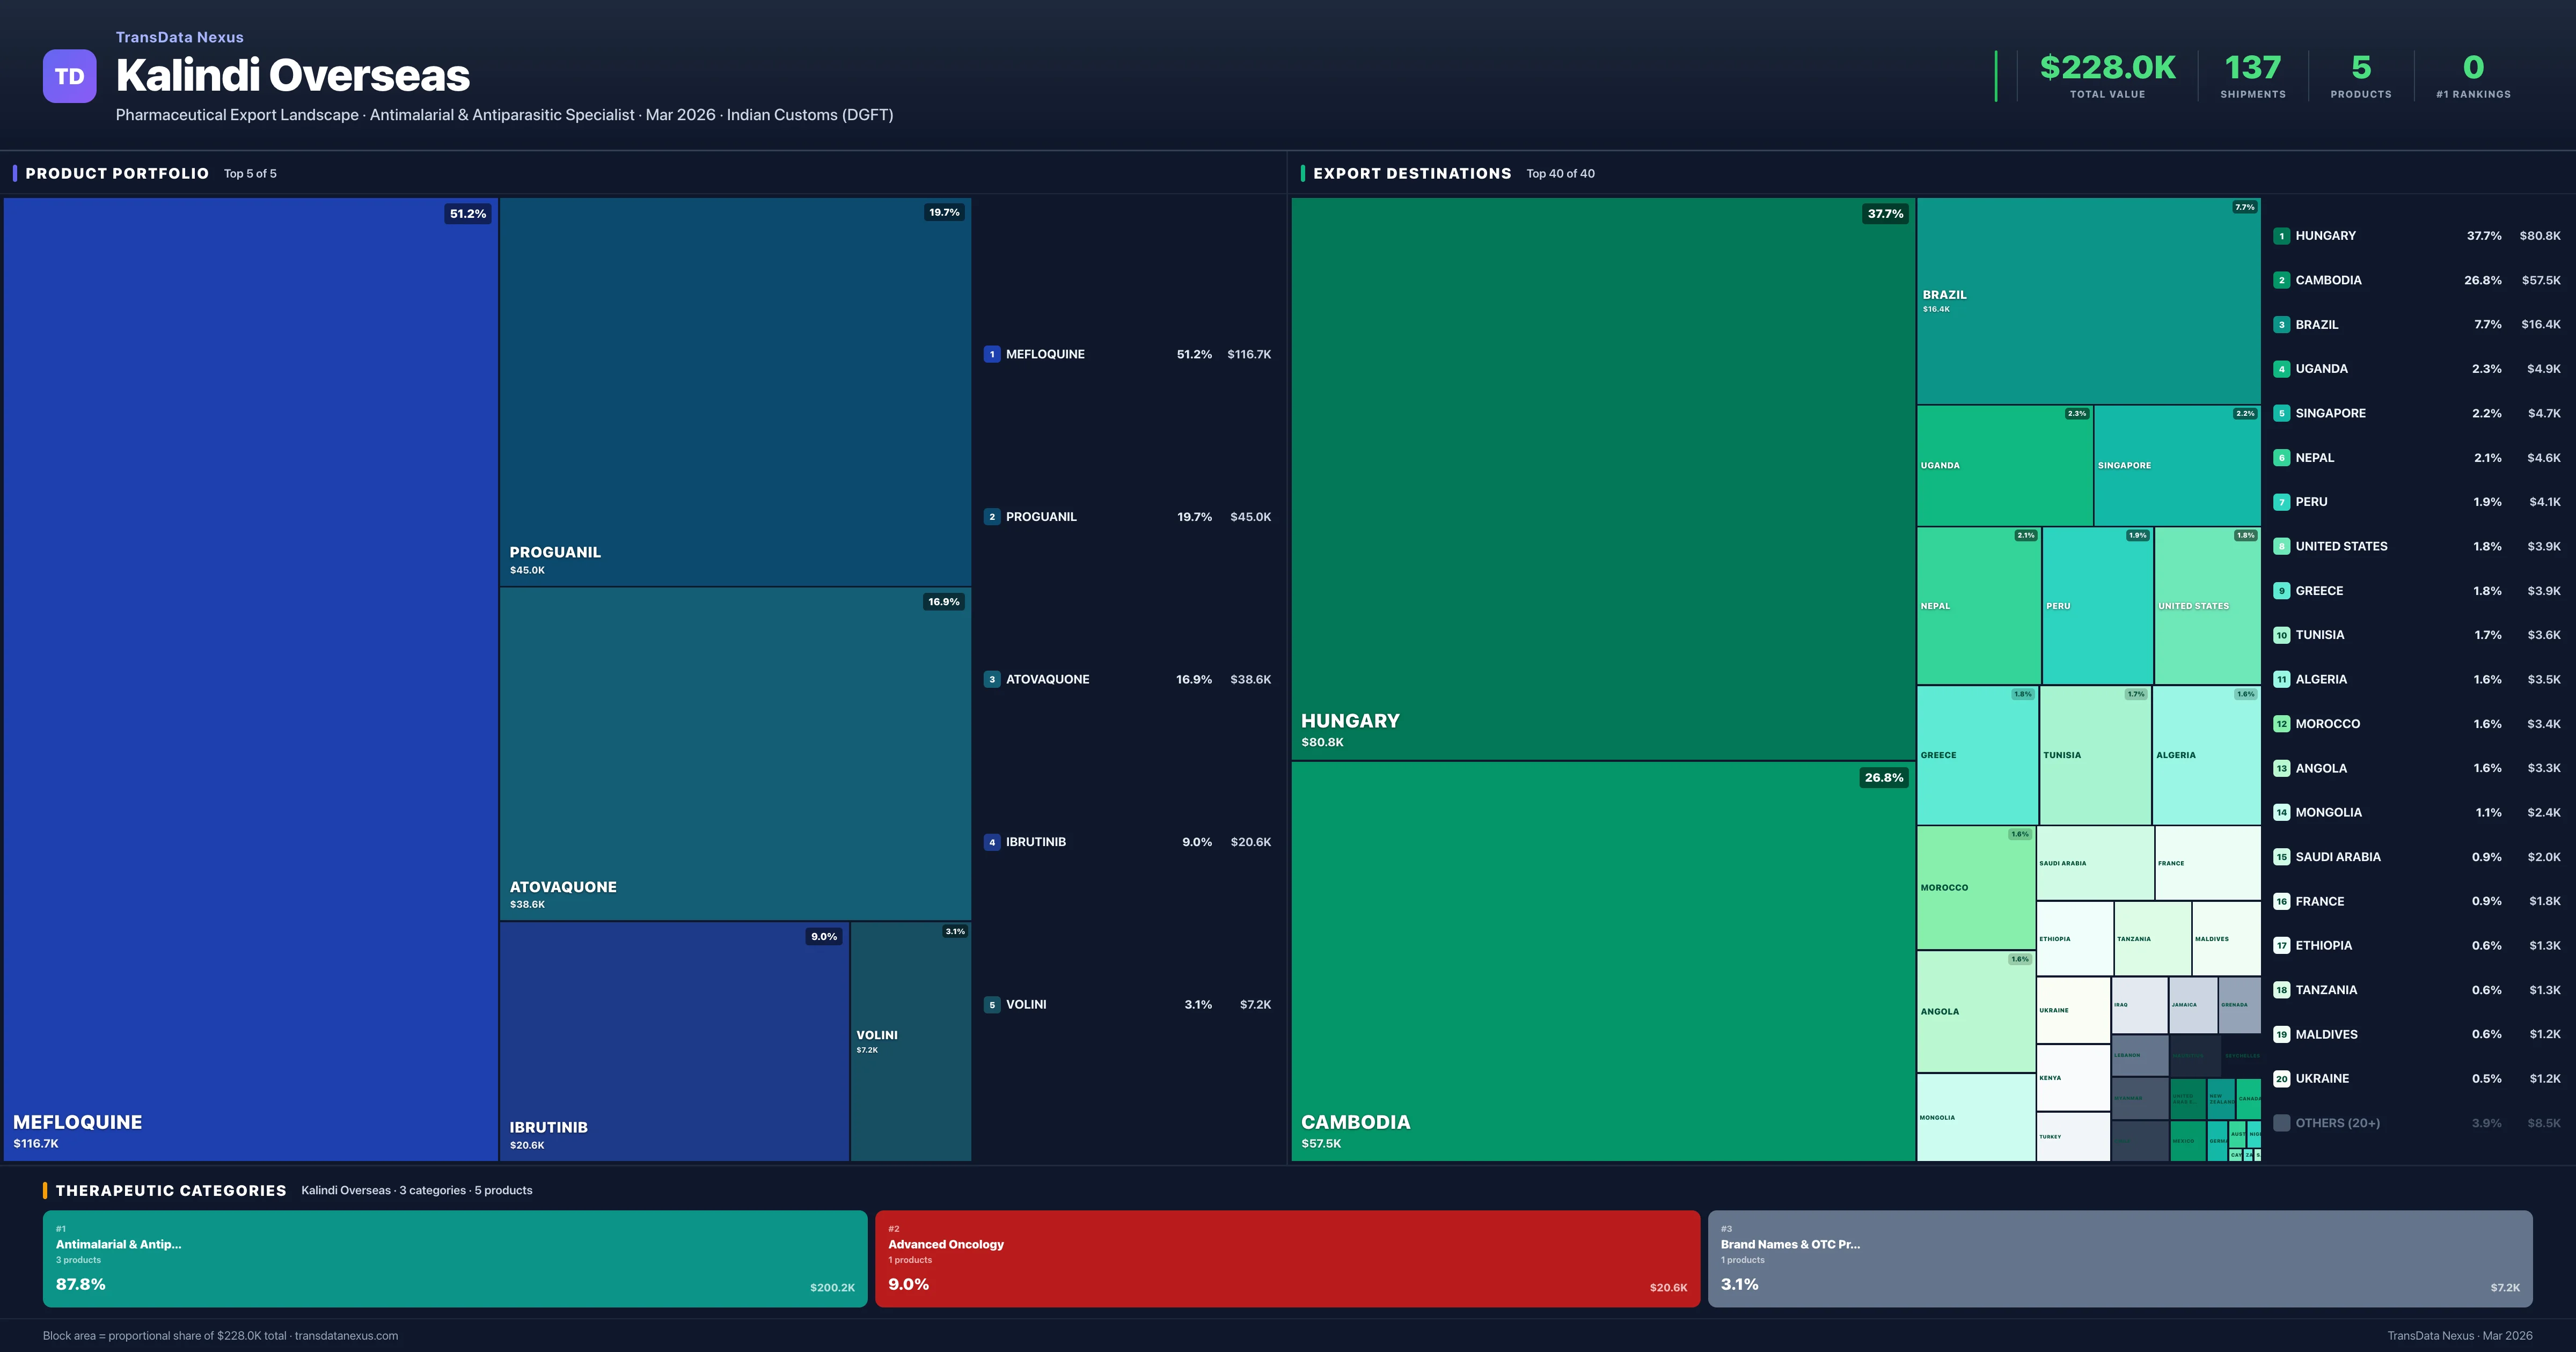Click Tunisia rank 10 legend badge
The image size is (2576, 1352).
[x=2281, y=635]
